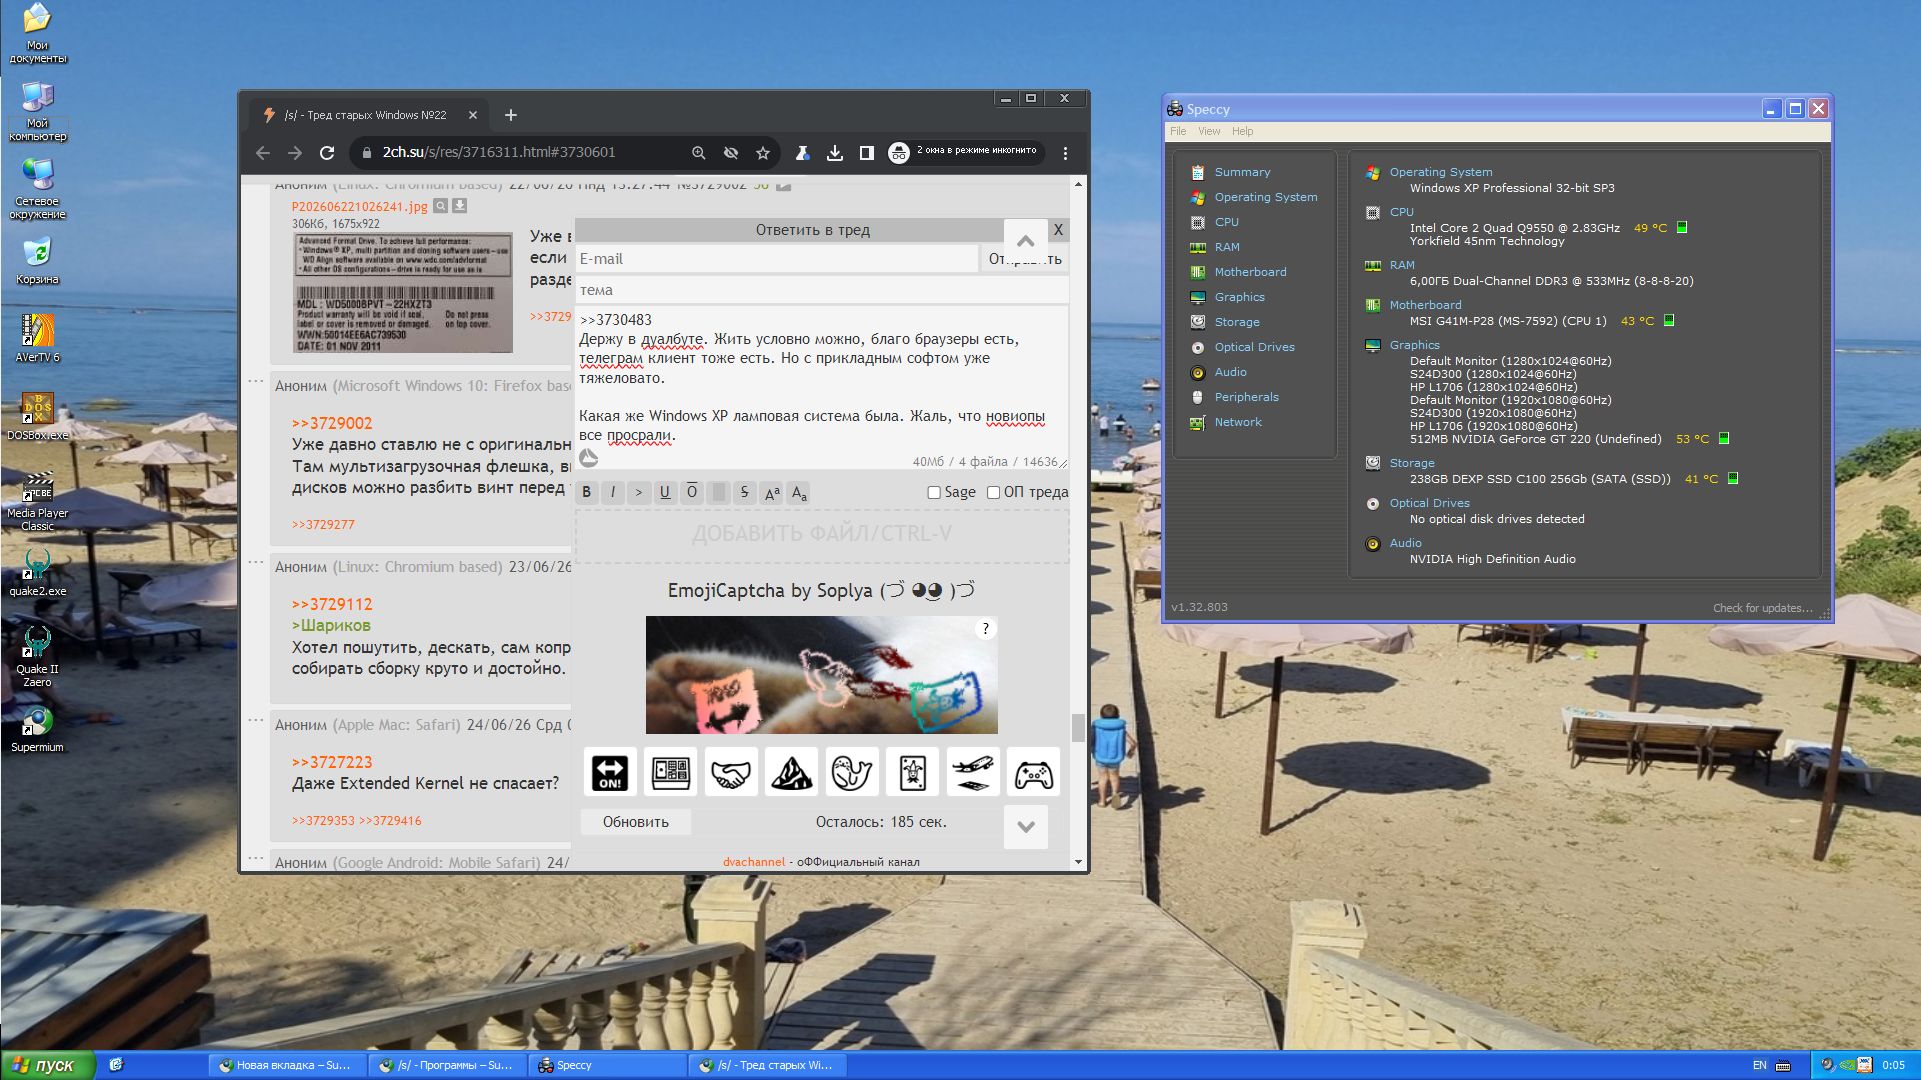1921x1080 pixels.
Task: Follow the >>3729002 reply link
Action: (332, 423)
